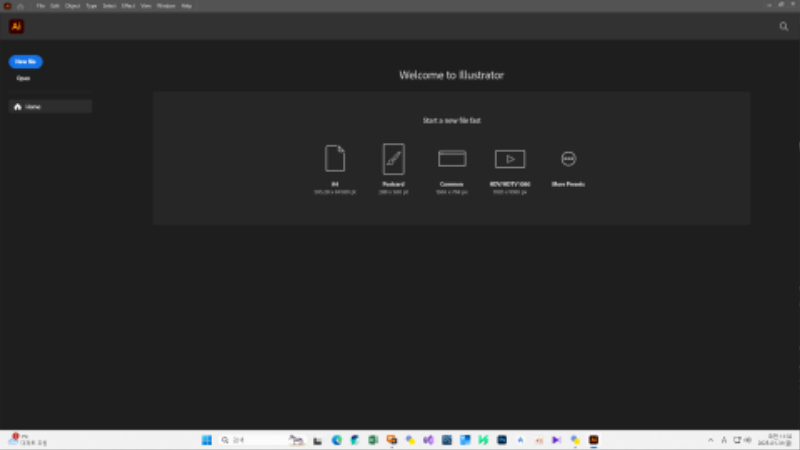
Task: Pick the HDV/HDTV 1080 video preset
Action: click(x=510, y=159)
